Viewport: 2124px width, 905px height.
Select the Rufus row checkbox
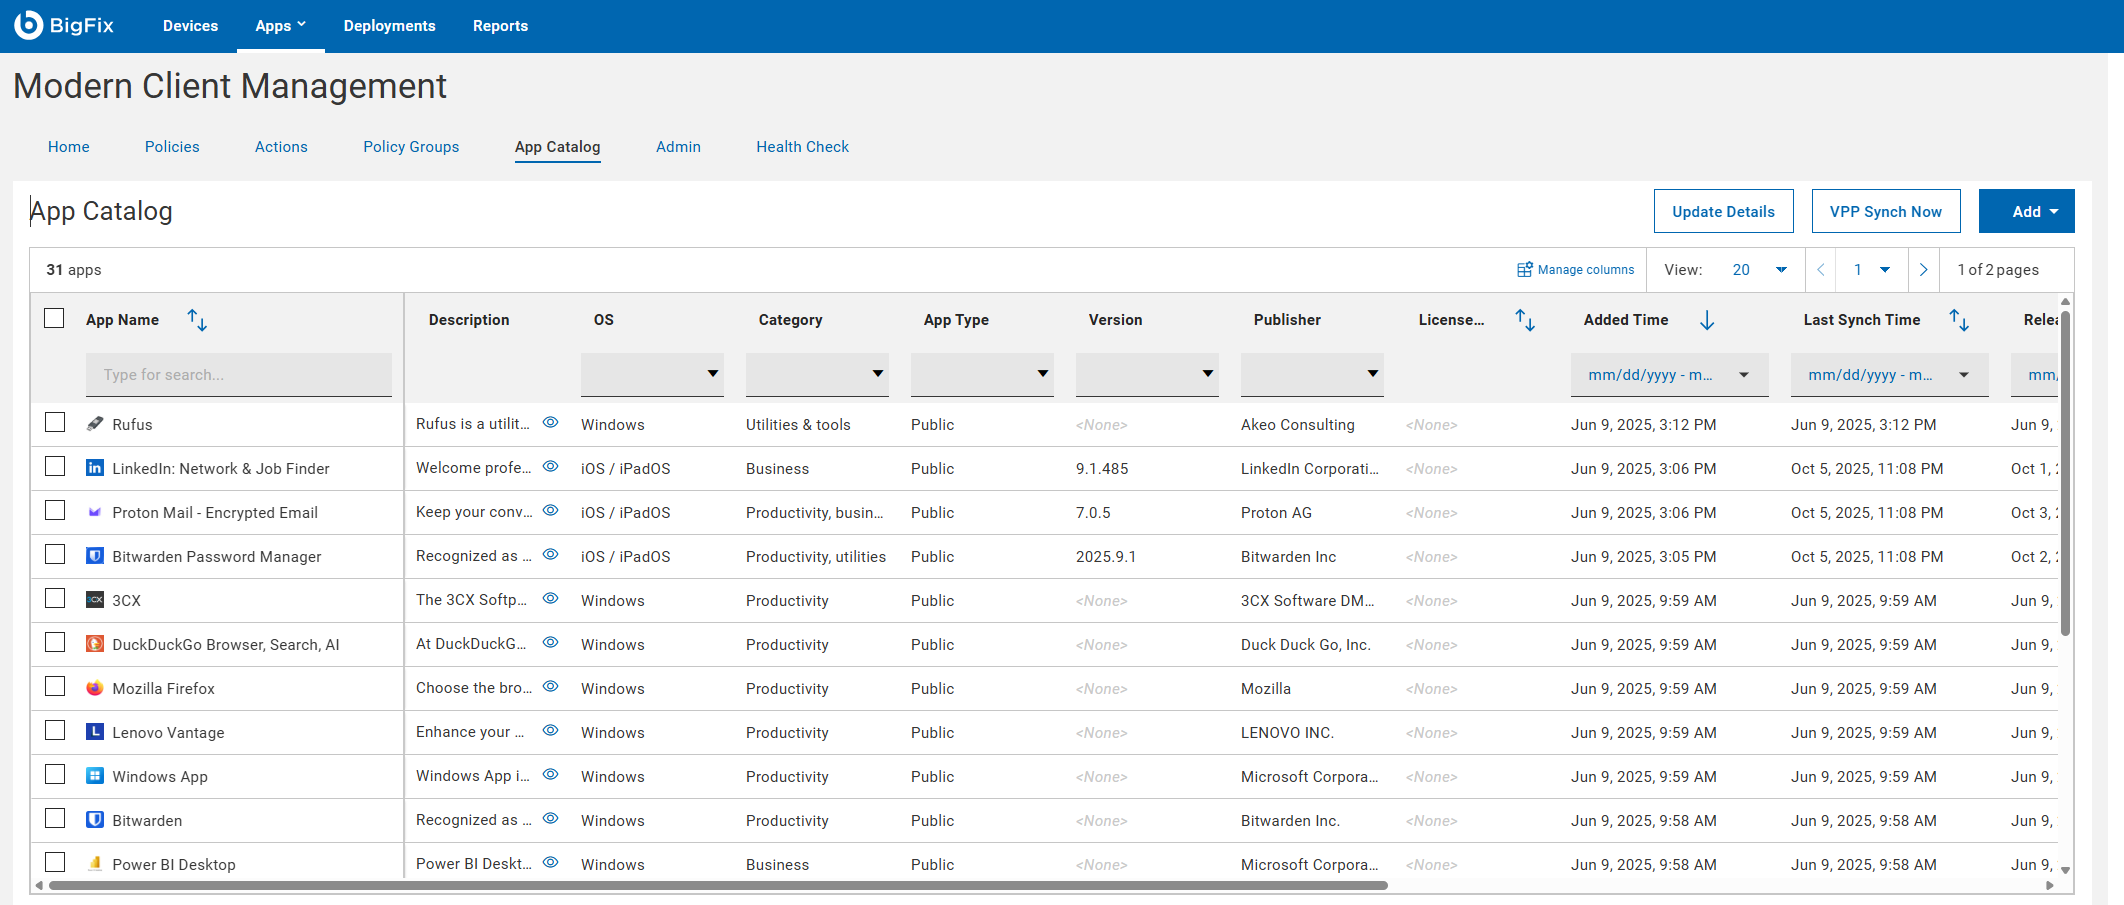pyautogui.click(x=55, y=423)
